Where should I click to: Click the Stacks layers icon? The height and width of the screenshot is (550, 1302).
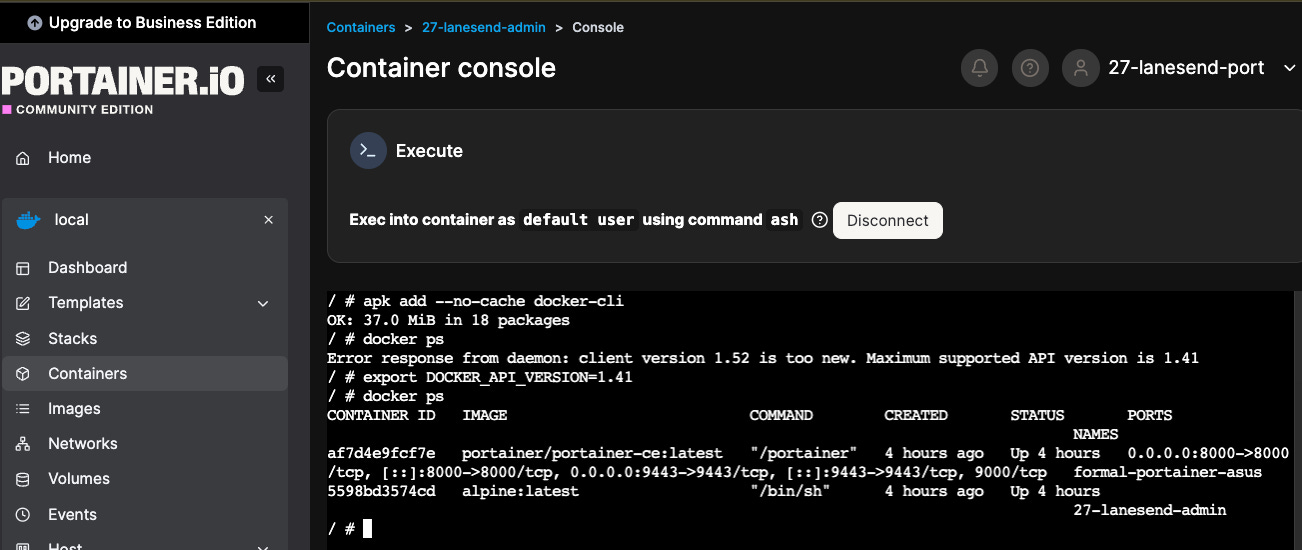(24, 339)
